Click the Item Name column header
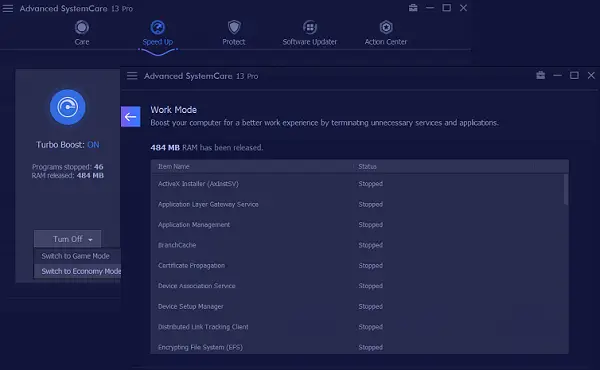The width and height of the screenshot is (600, 370). 174,166
